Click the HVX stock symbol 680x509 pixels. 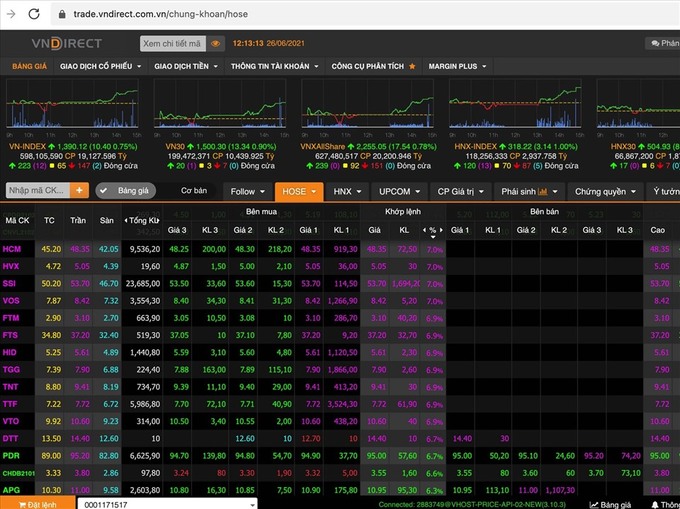(x=11, y=266)
